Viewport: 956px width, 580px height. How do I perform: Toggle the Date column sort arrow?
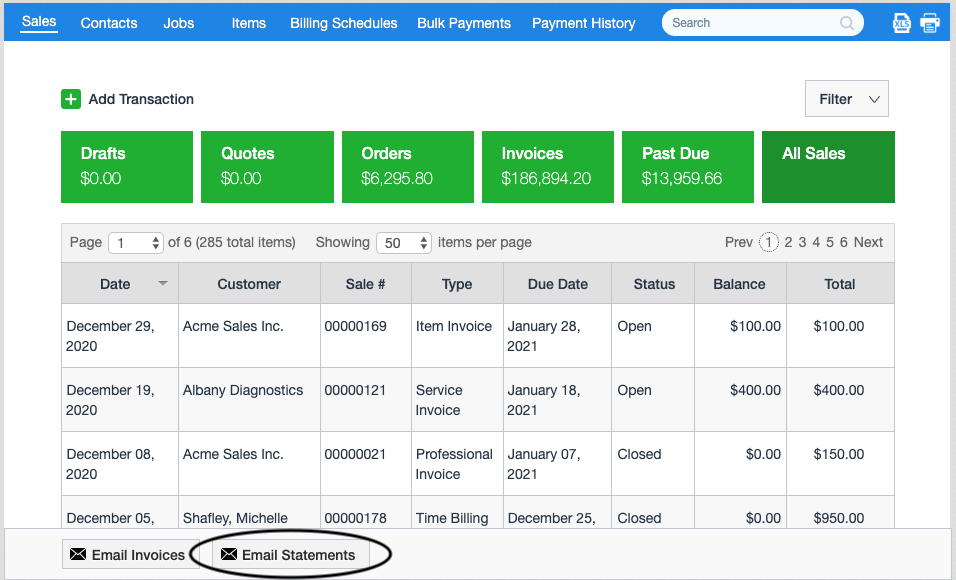[x=163, y=284]
